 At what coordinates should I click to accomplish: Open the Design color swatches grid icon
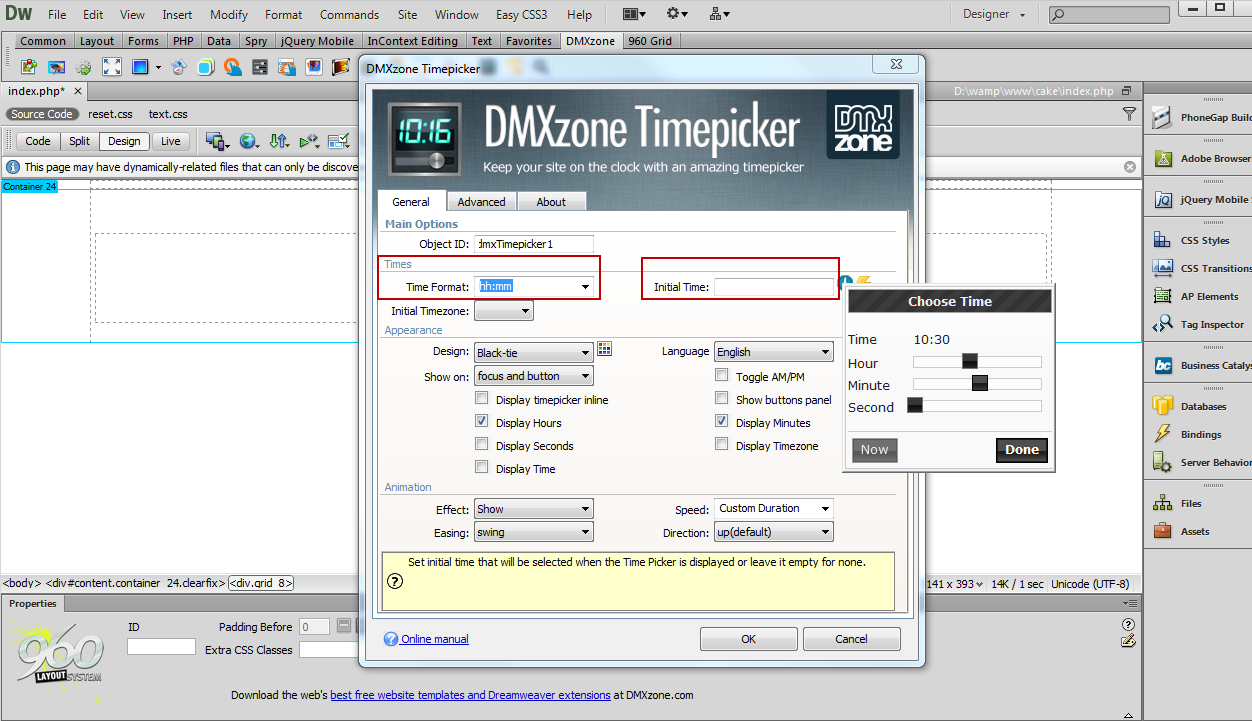(x=604, y=349)
